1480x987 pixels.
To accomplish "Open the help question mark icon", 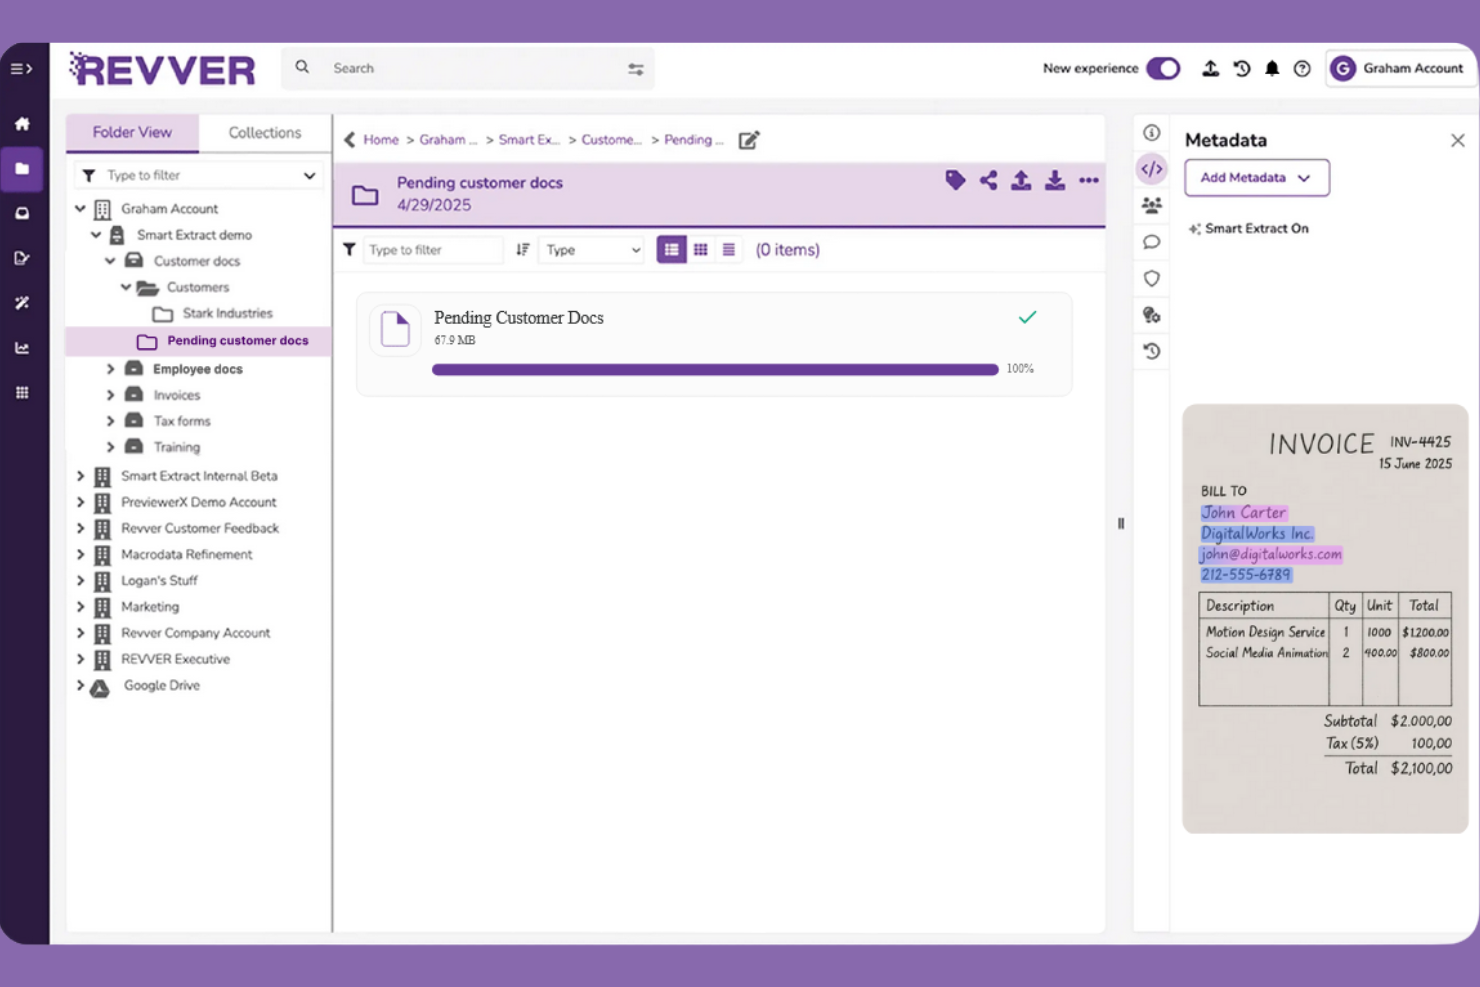I will tap(1302, 68).
